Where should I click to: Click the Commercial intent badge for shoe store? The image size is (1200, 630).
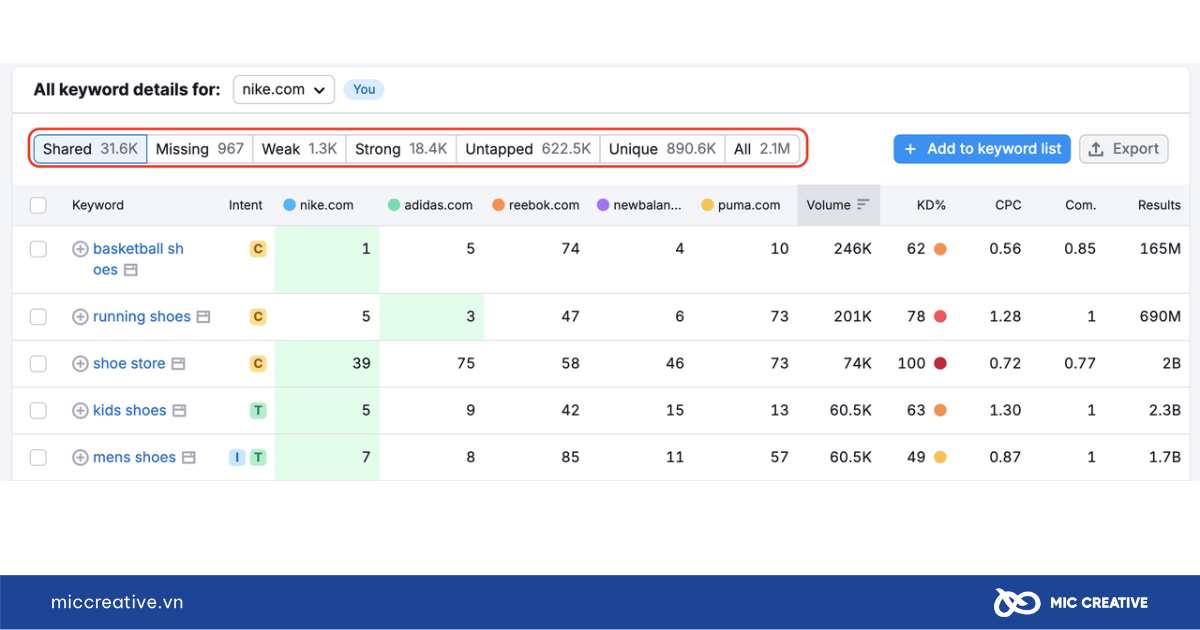point(258,364)
